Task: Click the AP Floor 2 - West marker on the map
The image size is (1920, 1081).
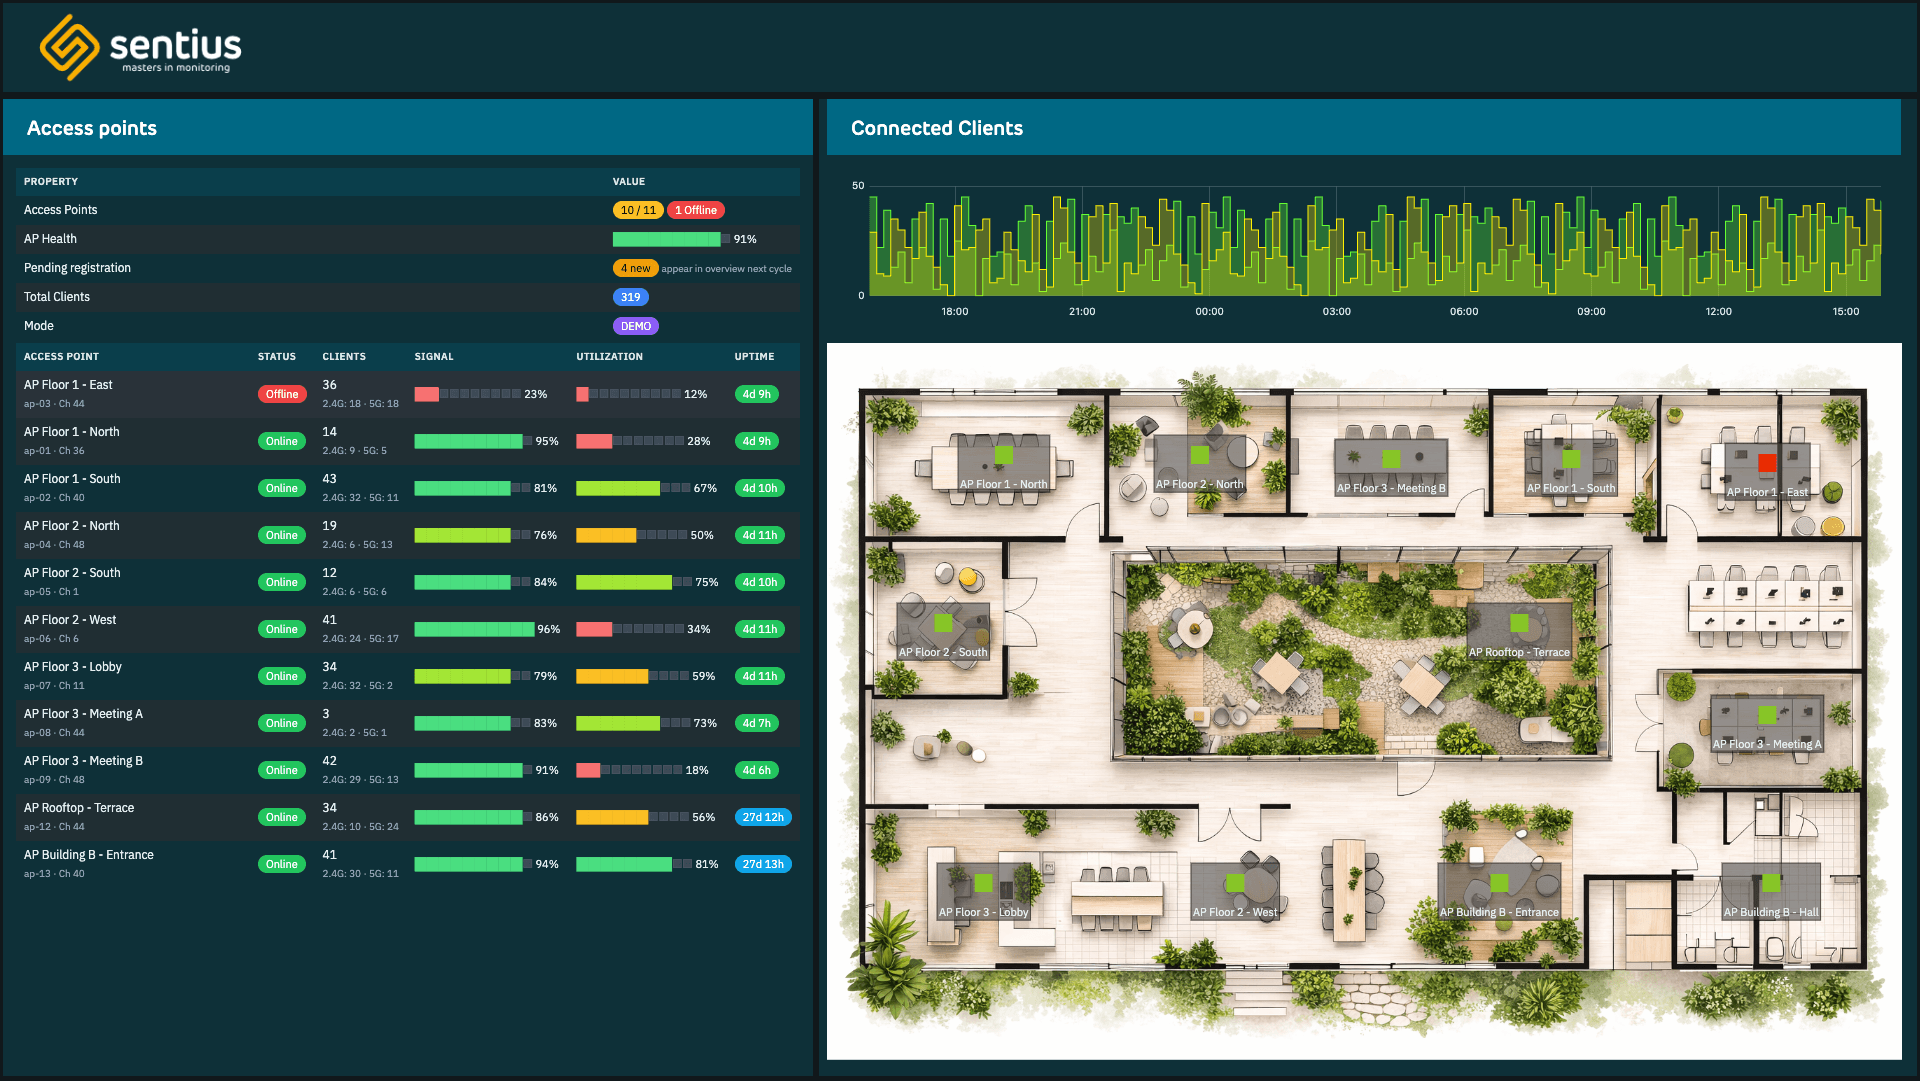Action: click(x=1236, y=882)
